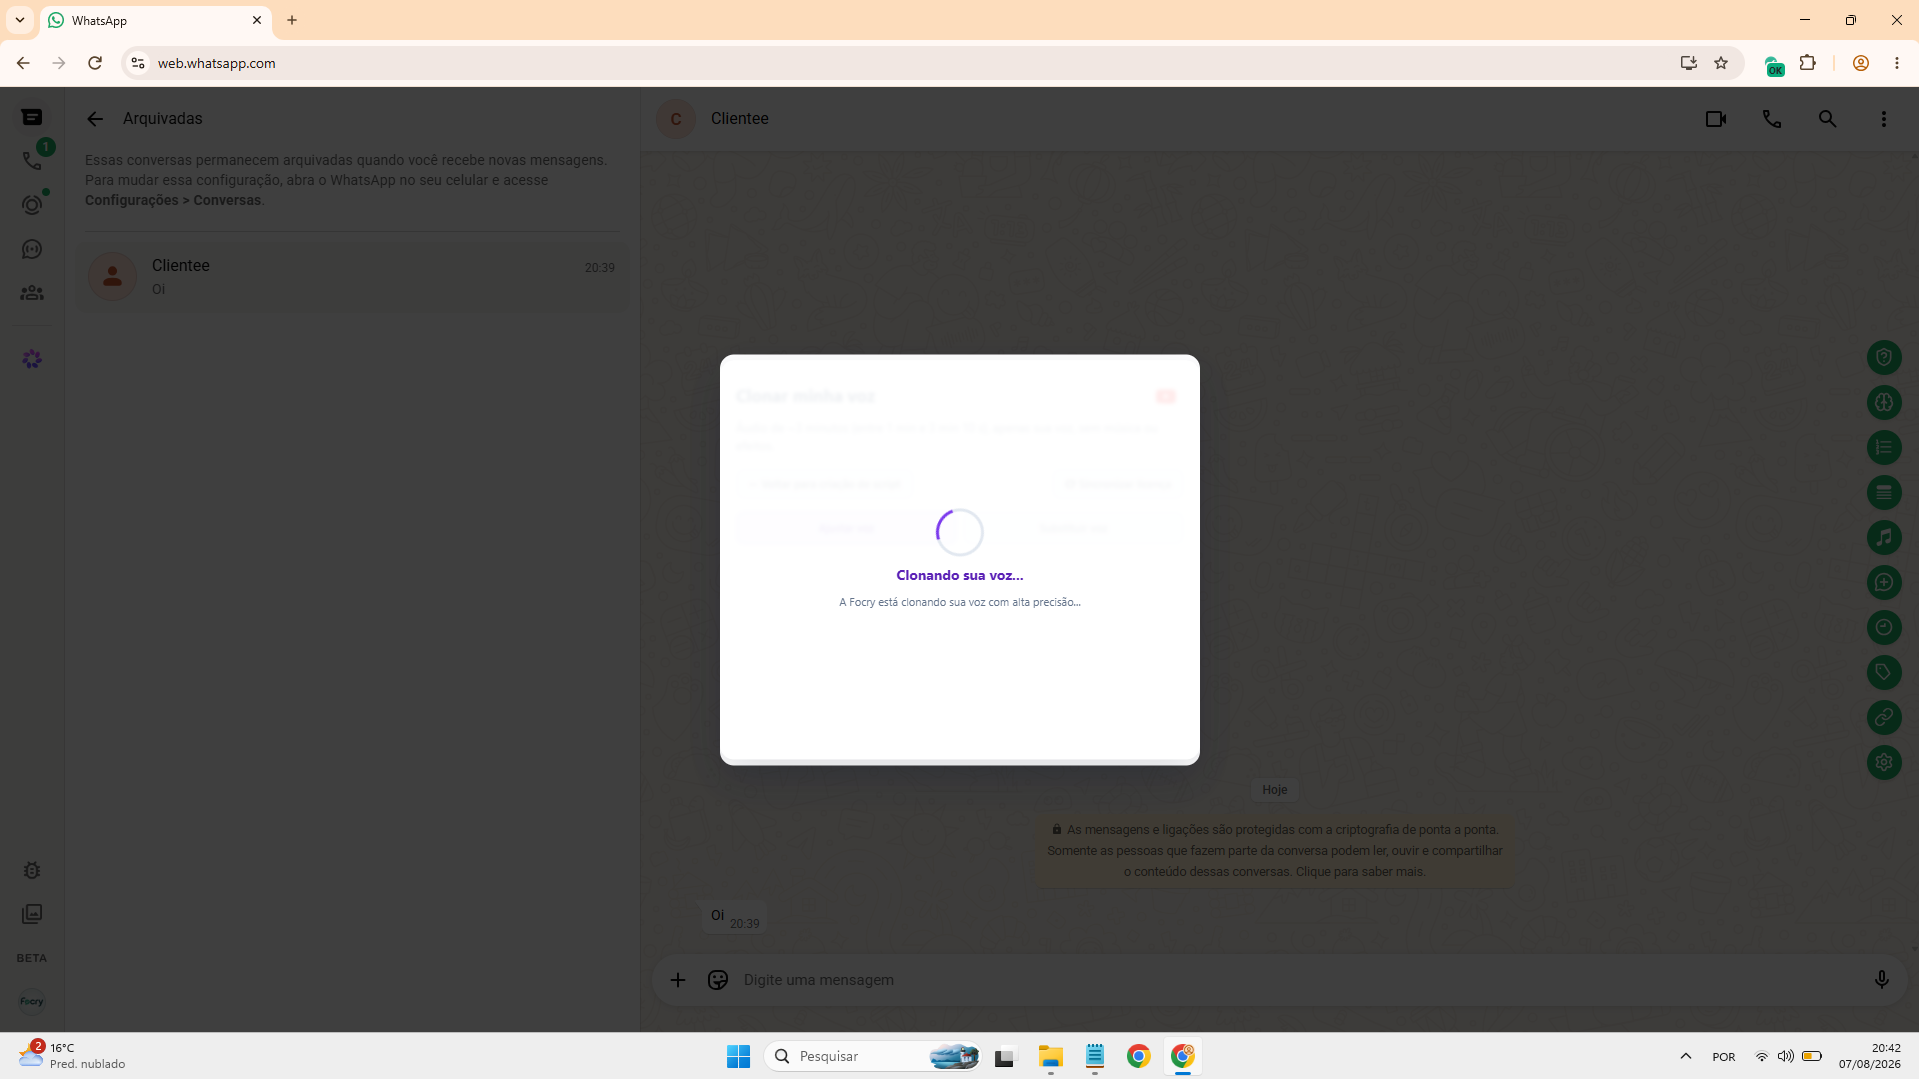This screenshot has width=1919, height=1079.
Task: Open the clock showing 20:42
Action: 1869,1056
